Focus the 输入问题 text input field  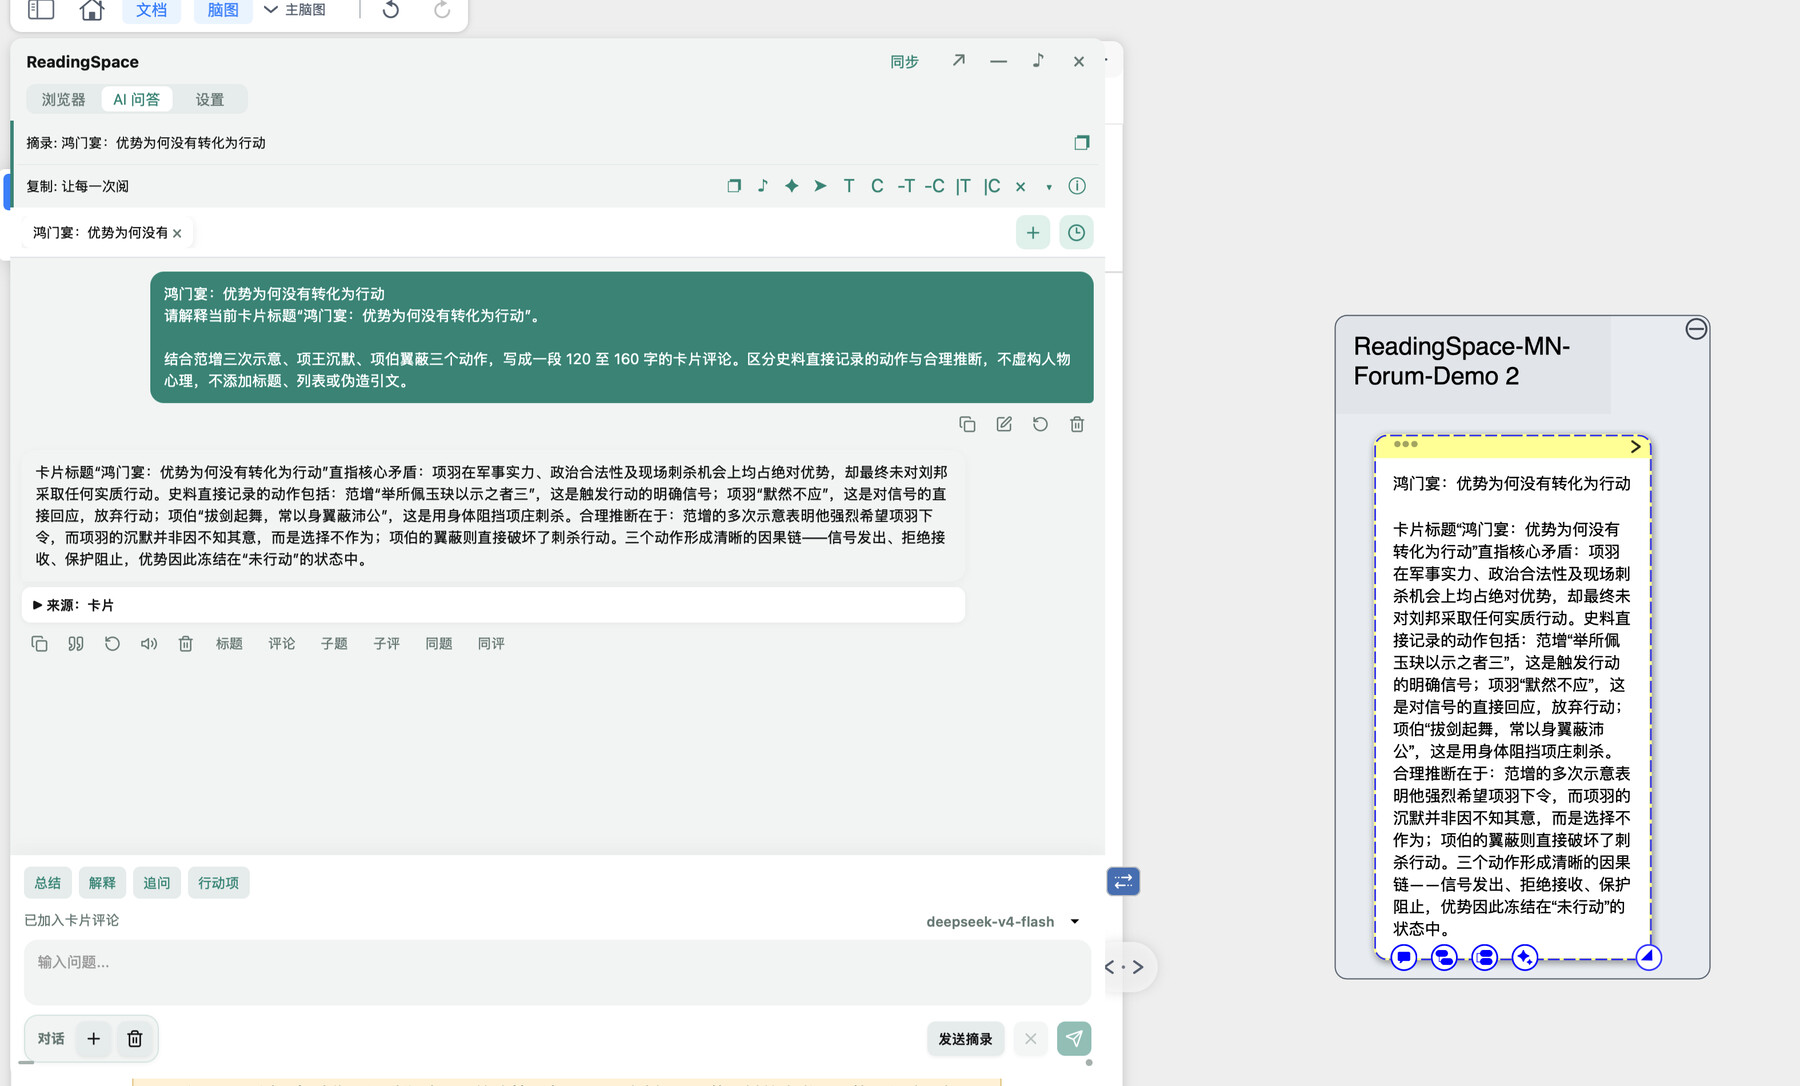tap(557, 972)
